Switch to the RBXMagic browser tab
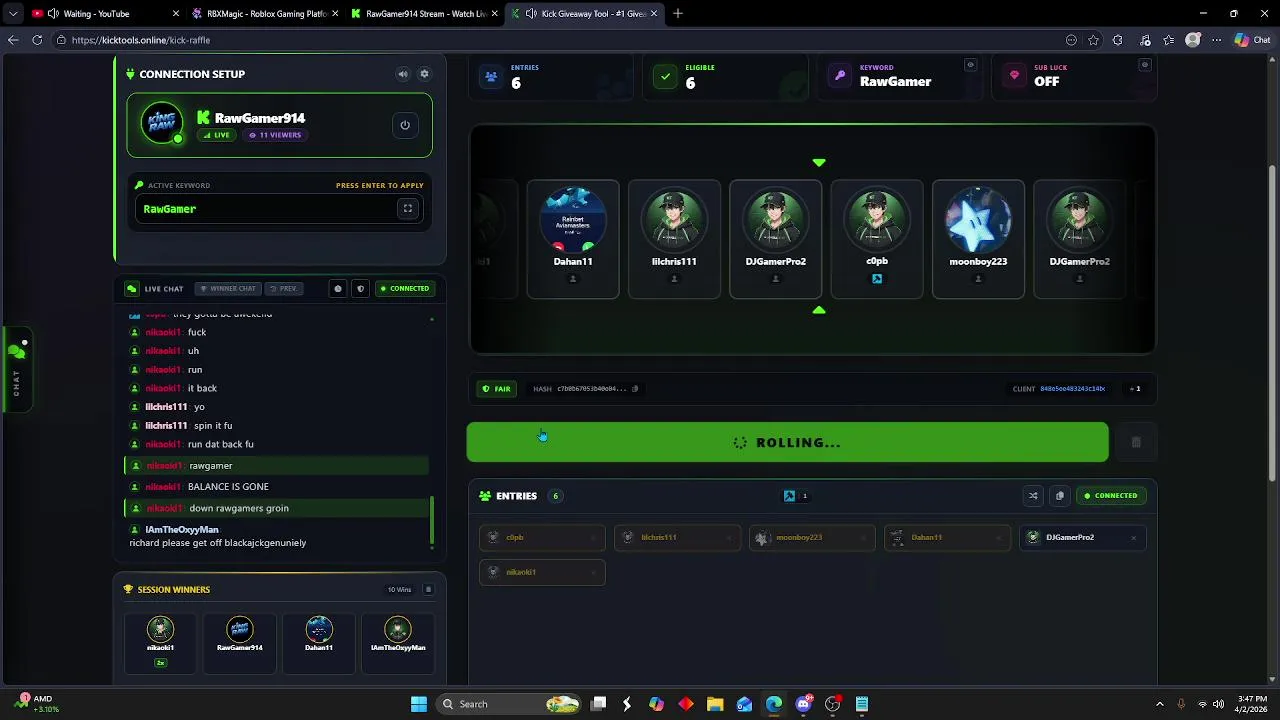The height and width of the screenshot is (720, 1280). (264, 14)
